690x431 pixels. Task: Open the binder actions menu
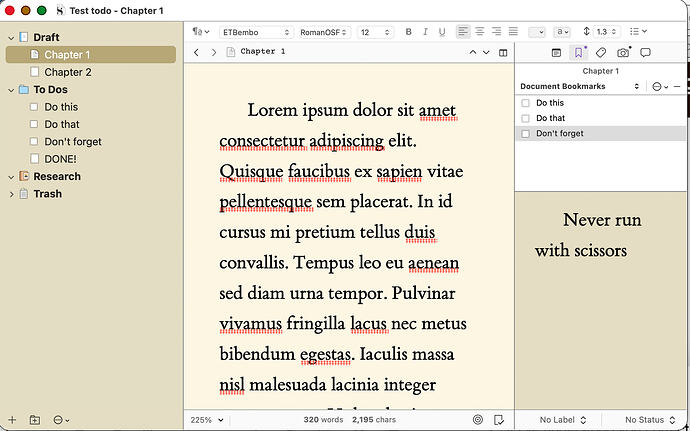pyautogui.click(x=61, y=420)
